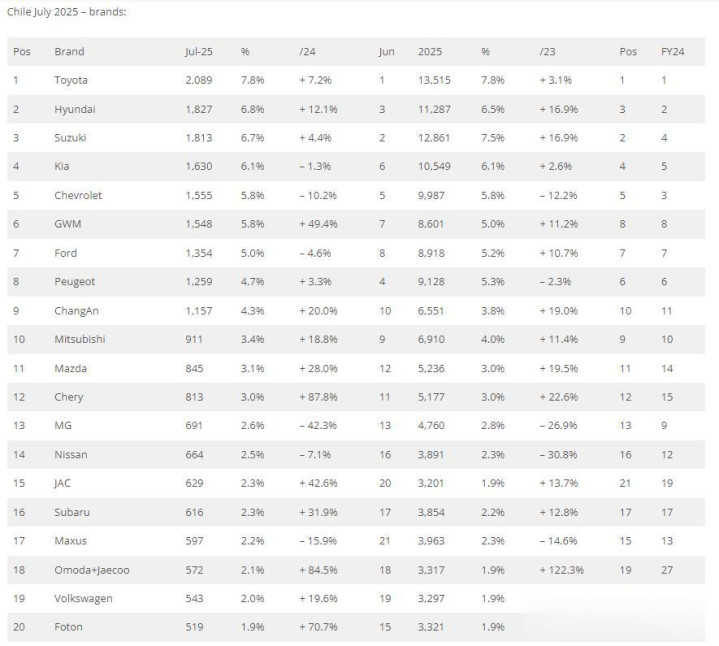Select Suzuki in the brand column
This screenshot has width=719, height=646.
pos(70,138)
